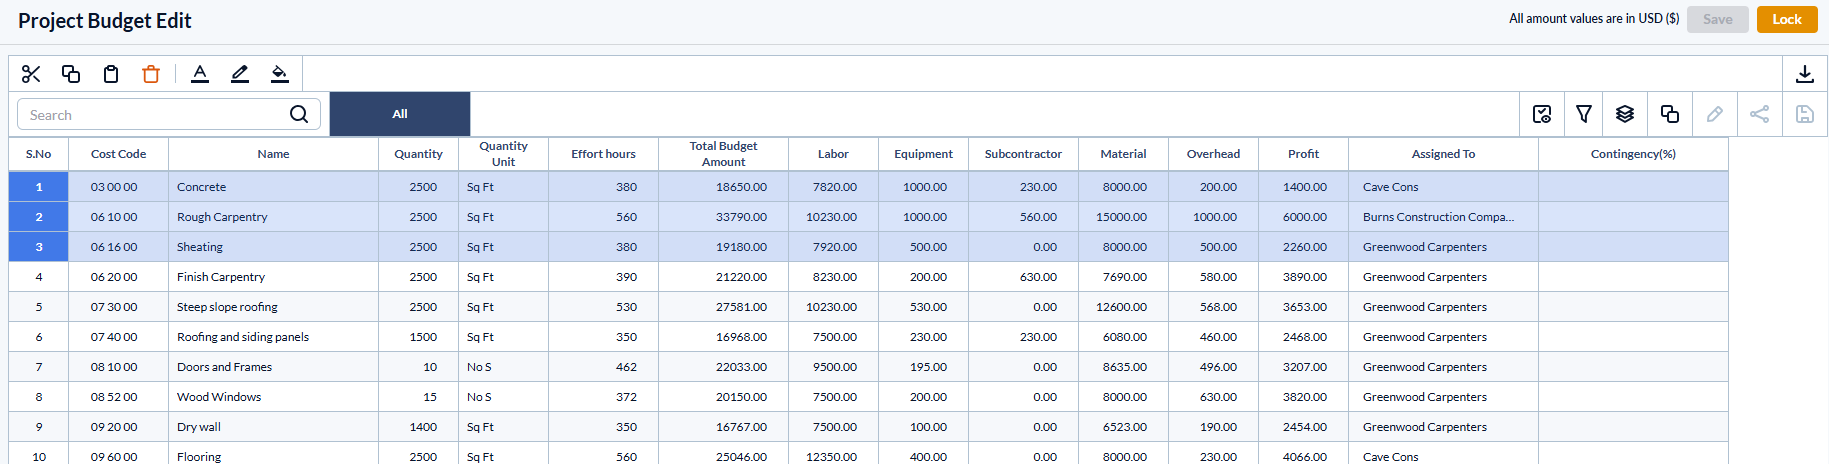Screen dimensions: 1829x464
Task: Open the filter funnel icon
Action: click(1584, 114)
